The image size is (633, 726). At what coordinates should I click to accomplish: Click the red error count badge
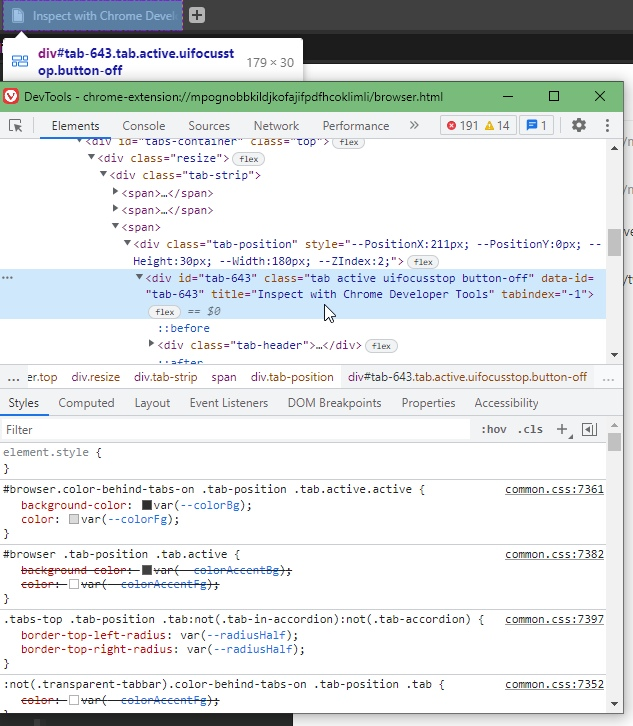463,125
